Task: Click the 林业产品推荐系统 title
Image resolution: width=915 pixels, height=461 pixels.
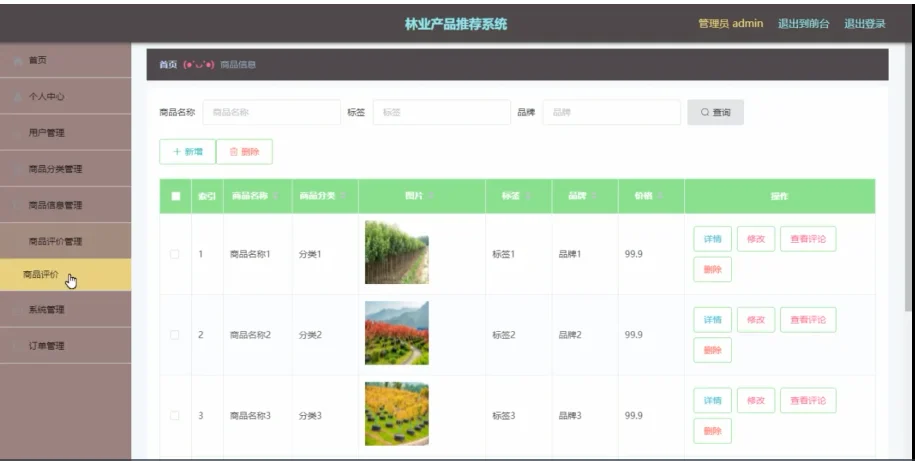Action: (x=456, y=24)
